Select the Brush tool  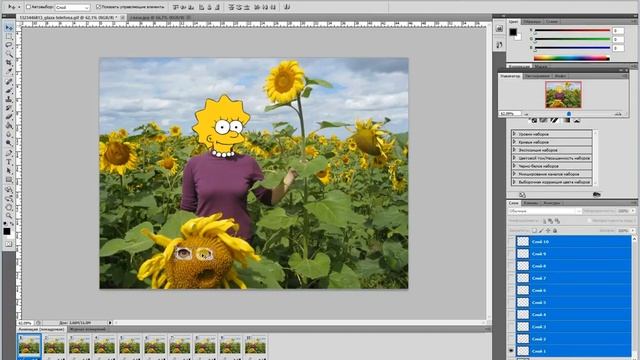9,91
